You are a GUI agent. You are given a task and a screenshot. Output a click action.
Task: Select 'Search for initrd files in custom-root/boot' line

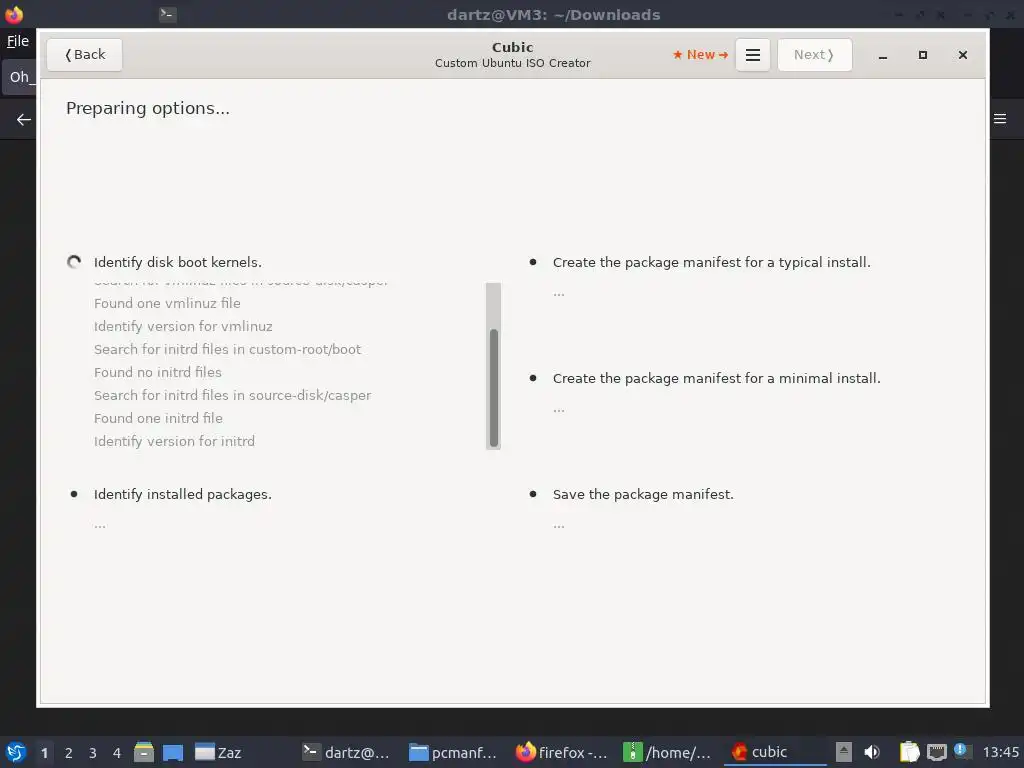pyautogui.click(x=227, y=349)
